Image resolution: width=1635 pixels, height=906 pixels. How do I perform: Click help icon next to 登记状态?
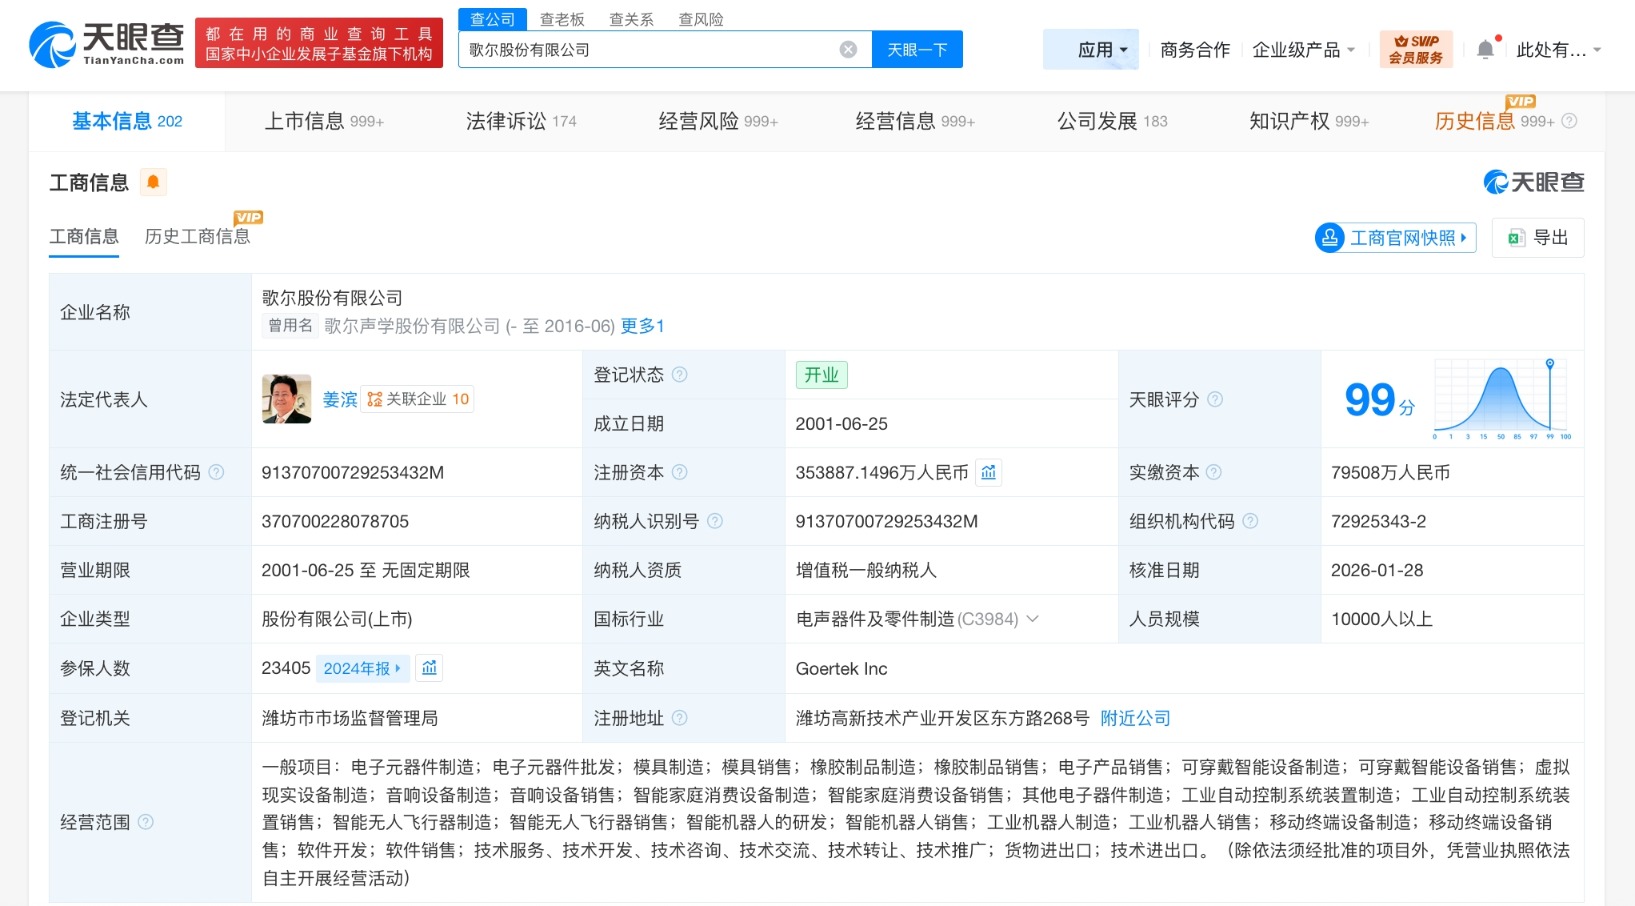coord(680,375)
